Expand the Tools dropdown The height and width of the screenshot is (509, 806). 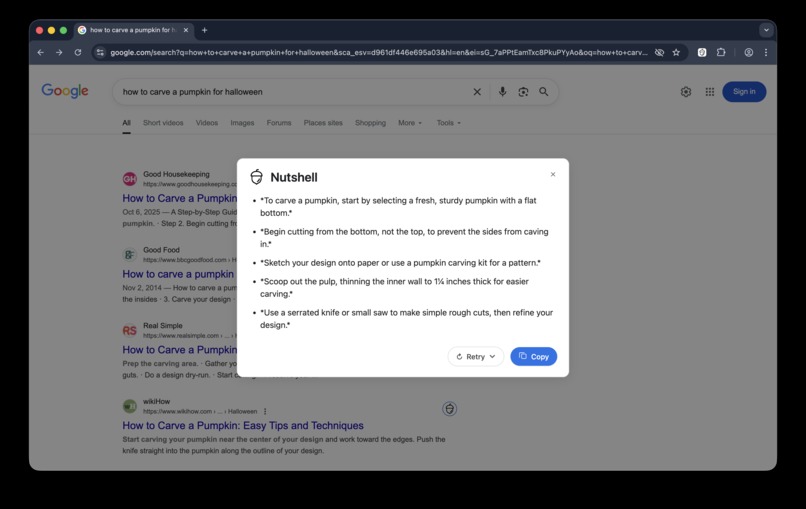[x=448, y=123]
